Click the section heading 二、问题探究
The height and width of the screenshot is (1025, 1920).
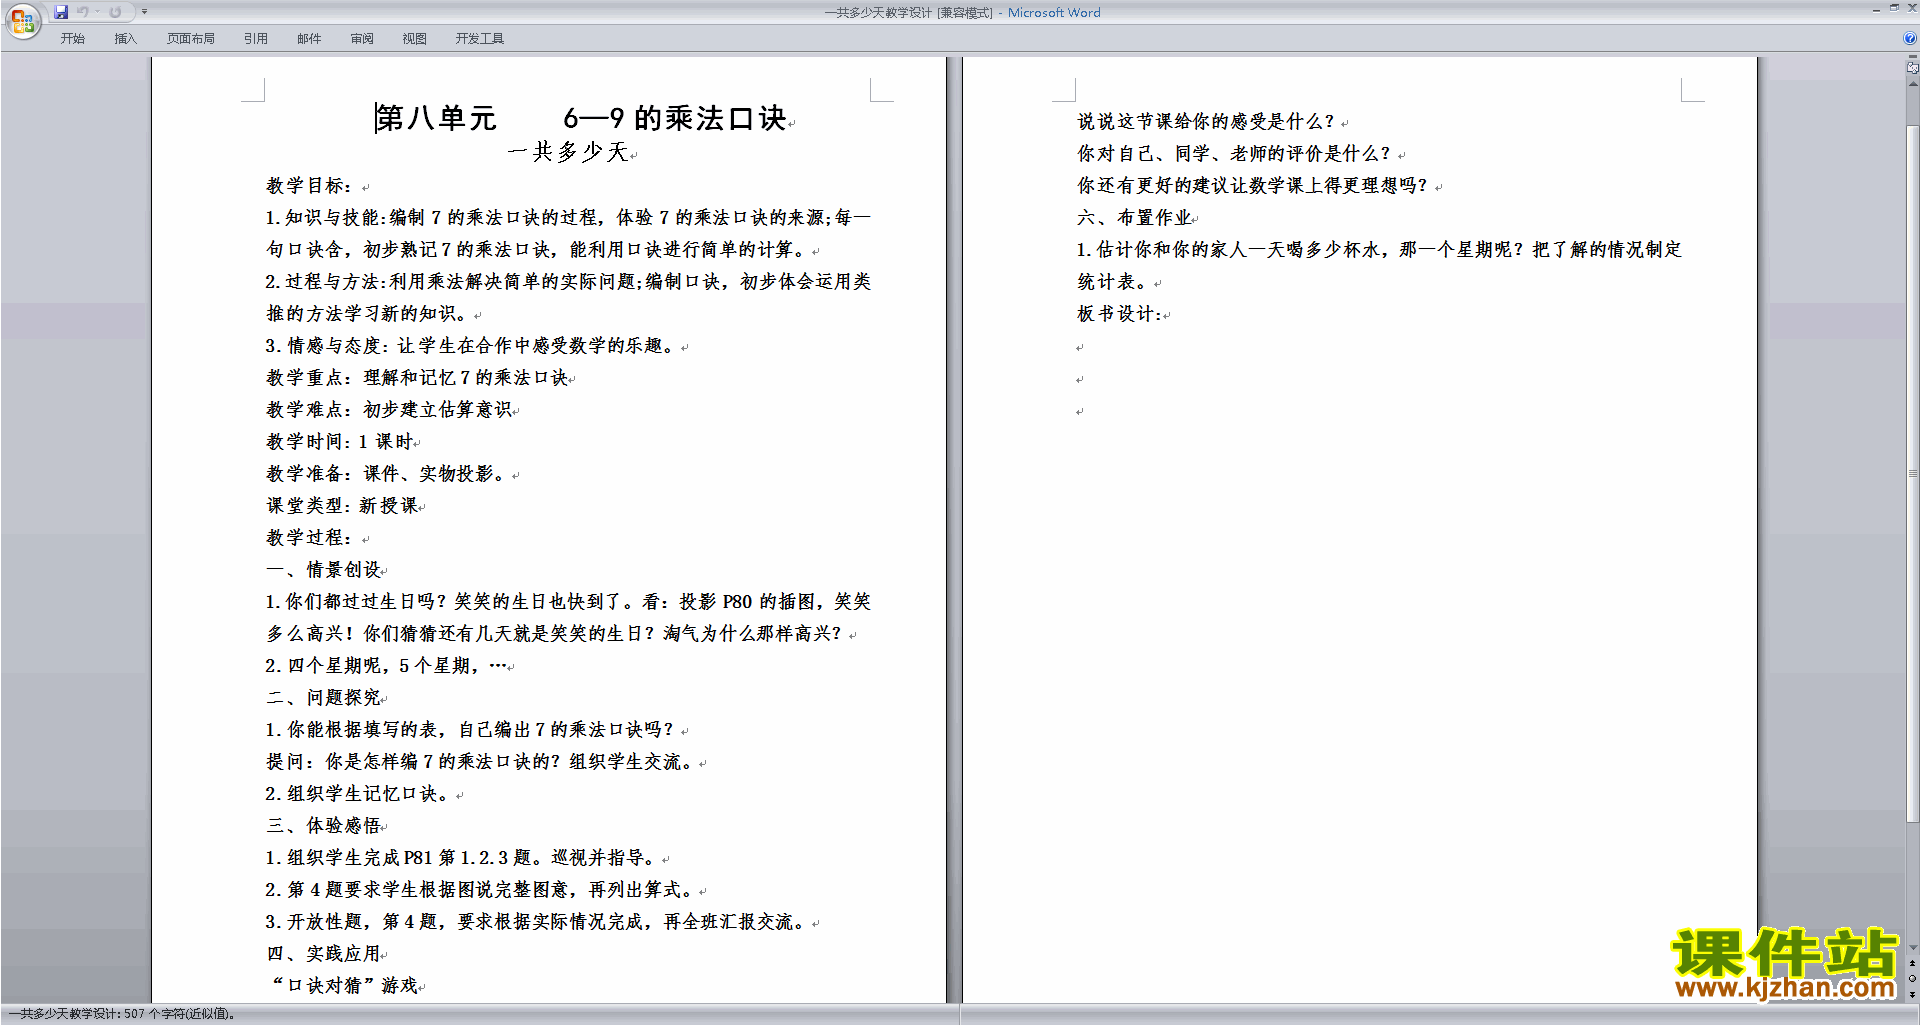[323, 698]
